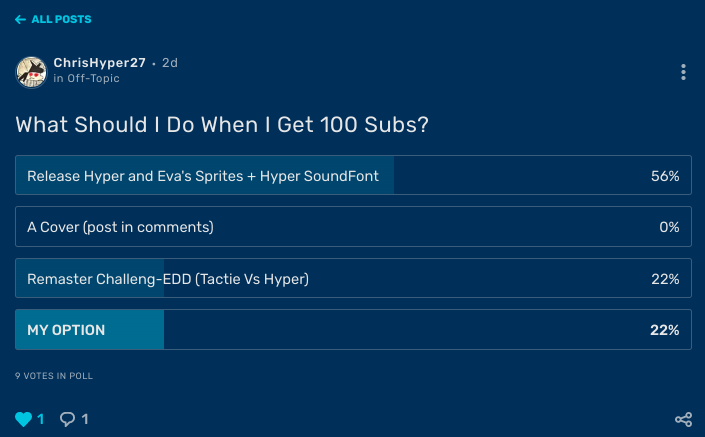Click the heart like icon

pos(23,419)
